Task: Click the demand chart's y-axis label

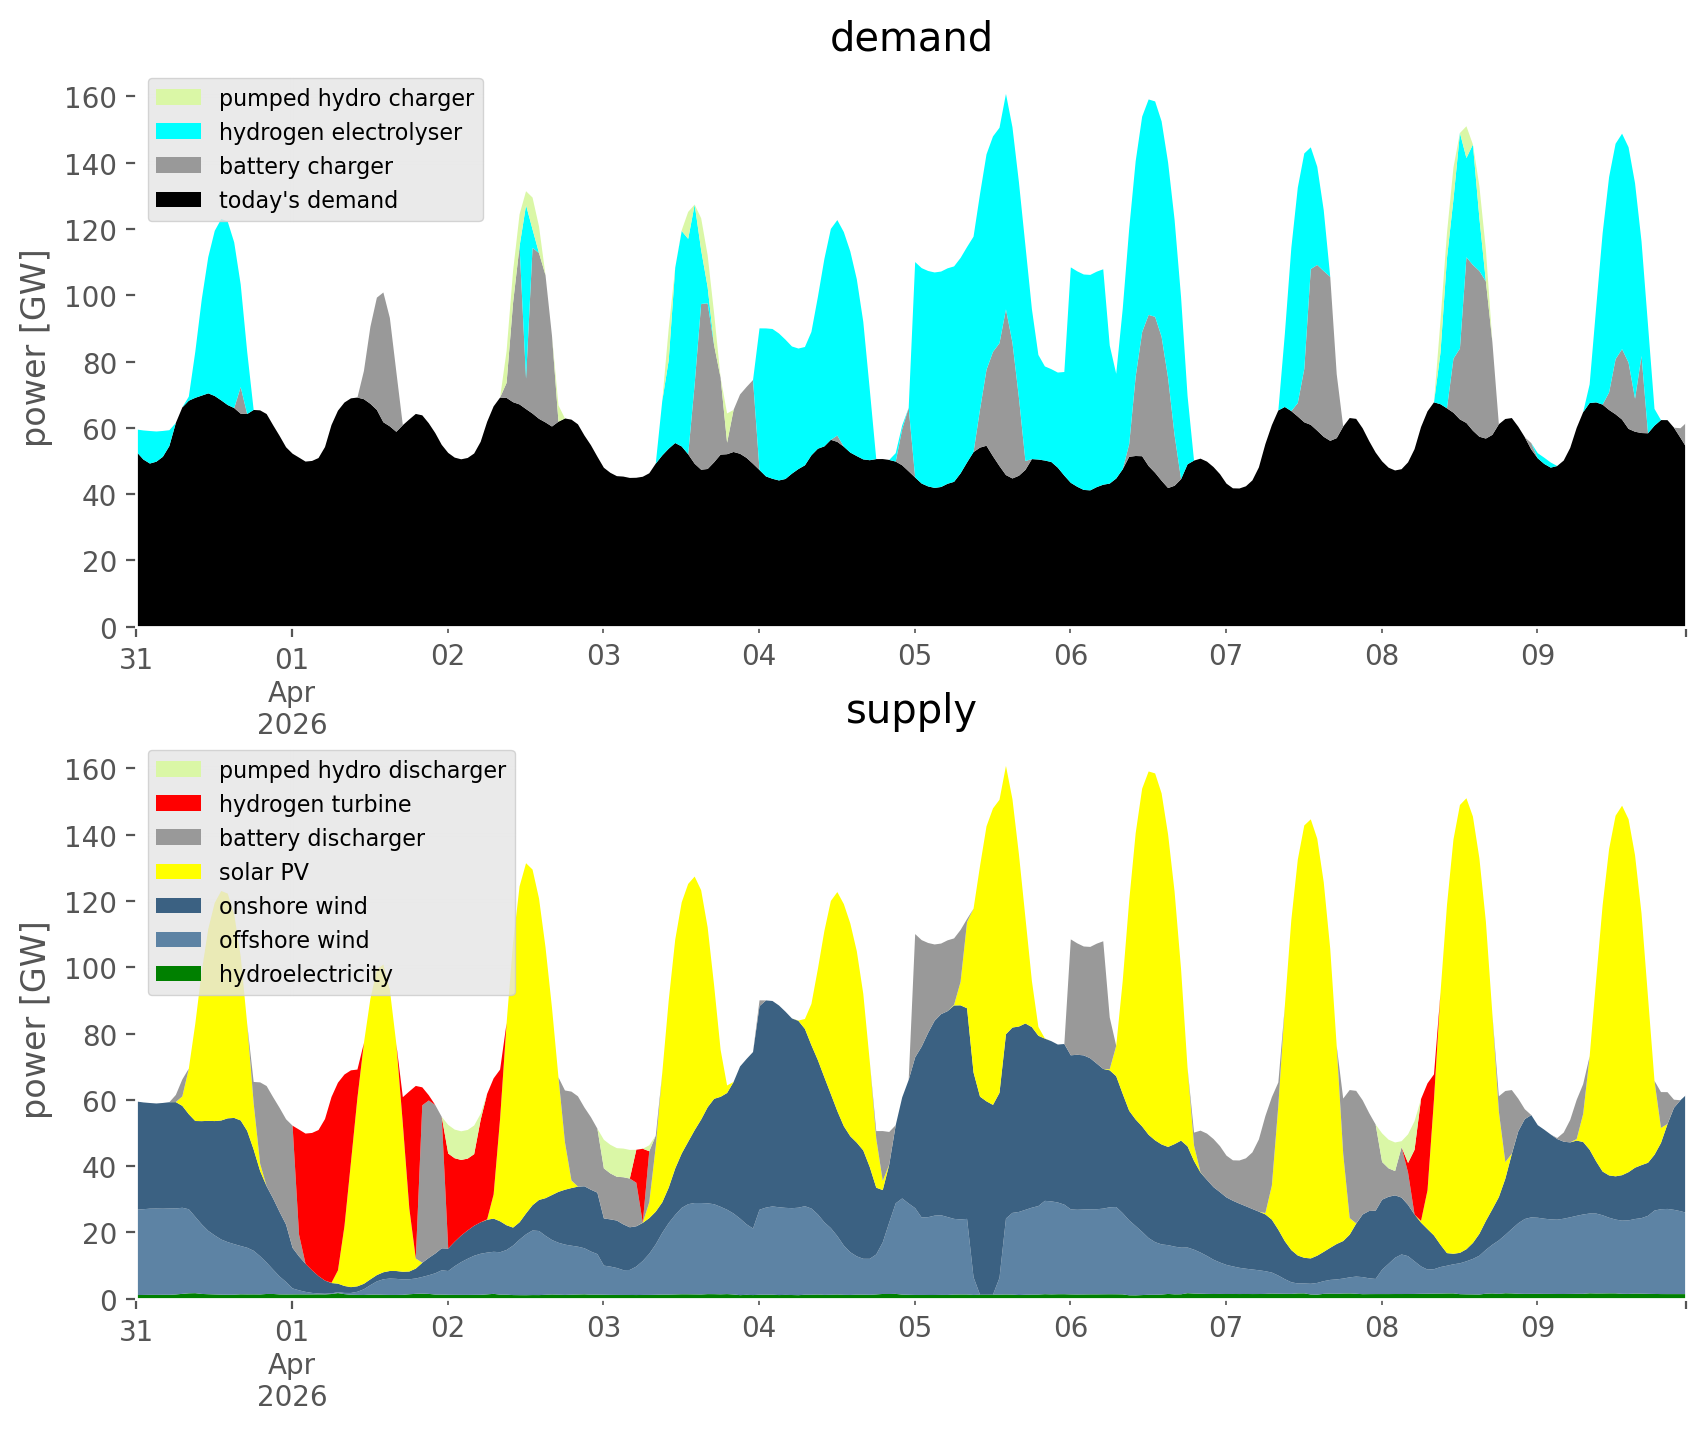Action: click(x=35, y=348)
